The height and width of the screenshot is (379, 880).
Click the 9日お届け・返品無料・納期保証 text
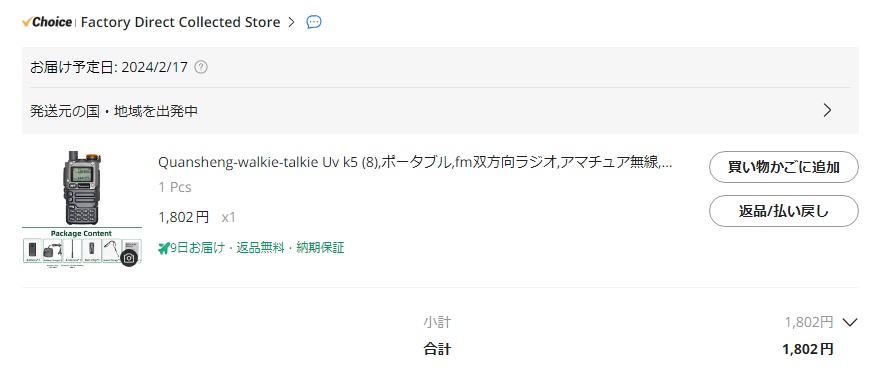pos(257,248)
